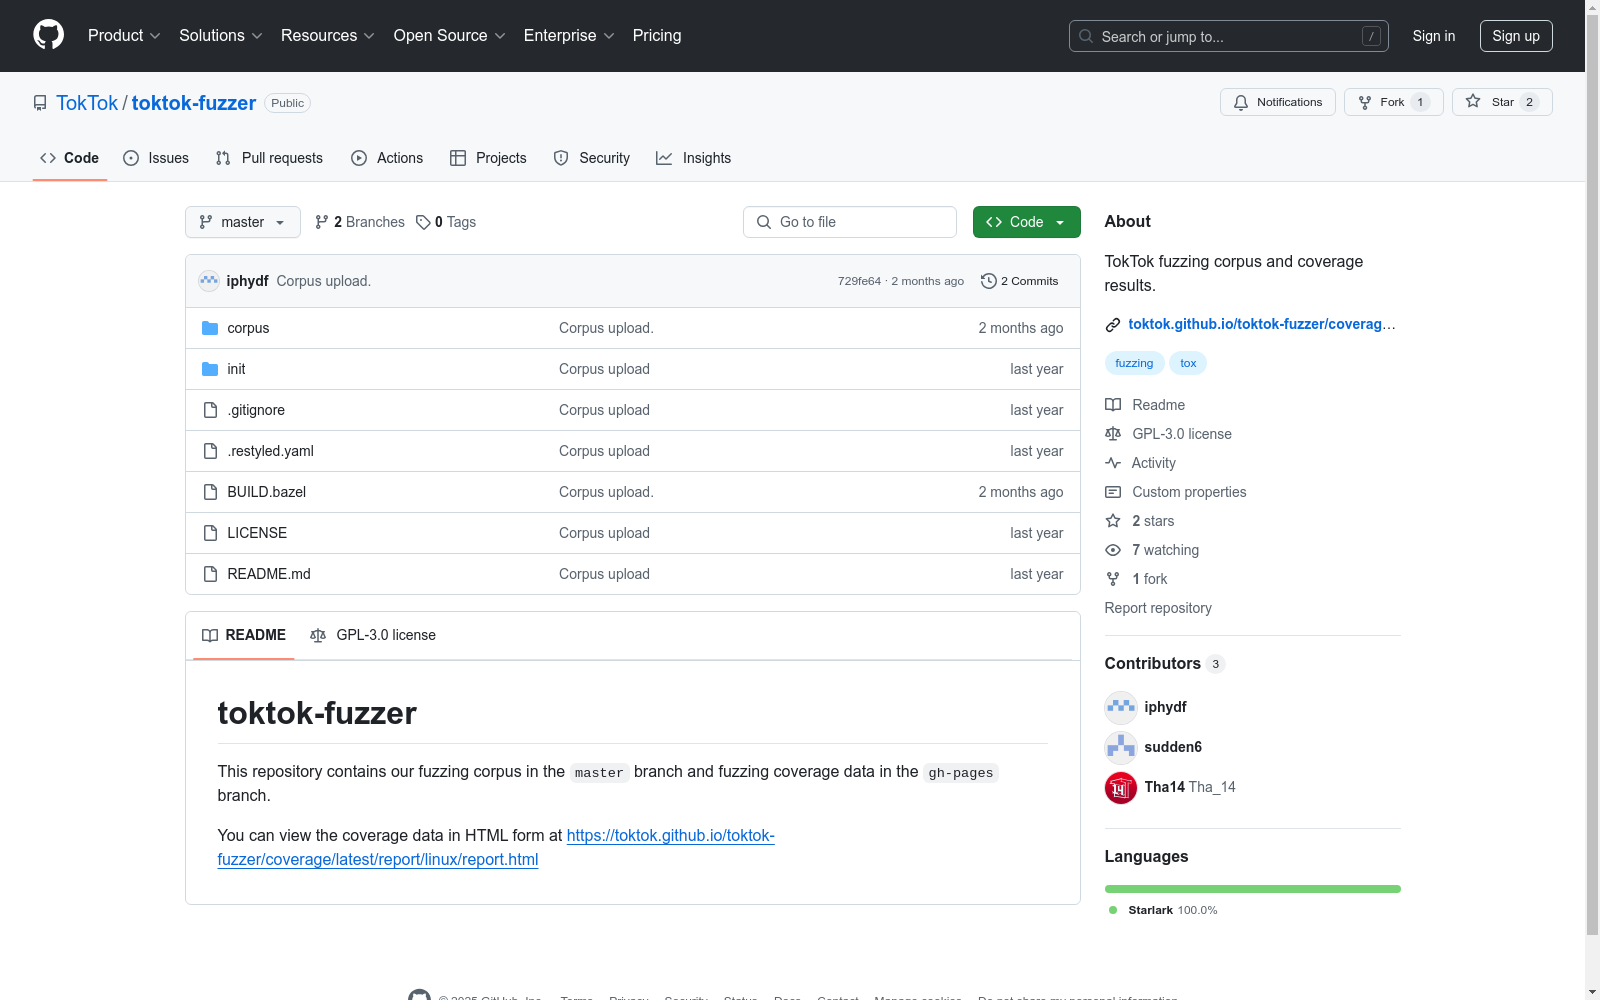Click the Custom properties note icon
Image resolution: width=1600 pixels, height=1000 pixels.
click(1113, 492)
